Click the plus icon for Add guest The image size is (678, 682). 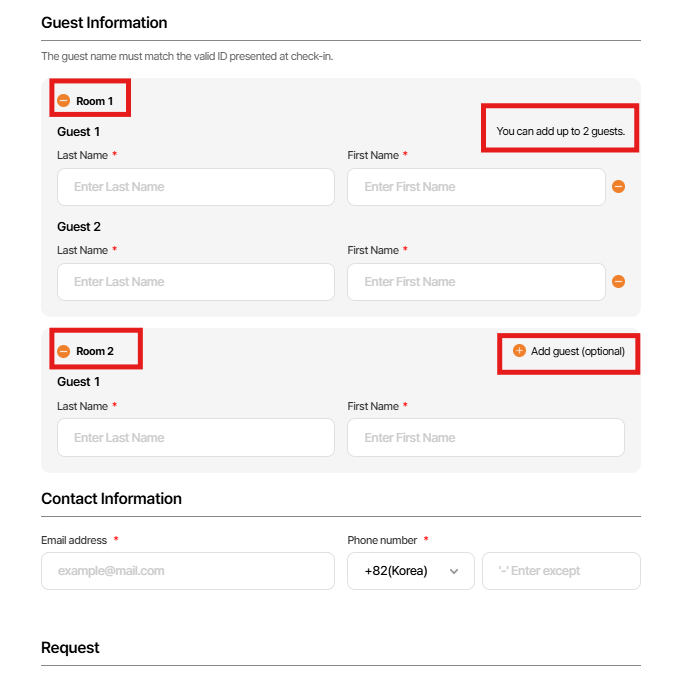click(519, 351)
